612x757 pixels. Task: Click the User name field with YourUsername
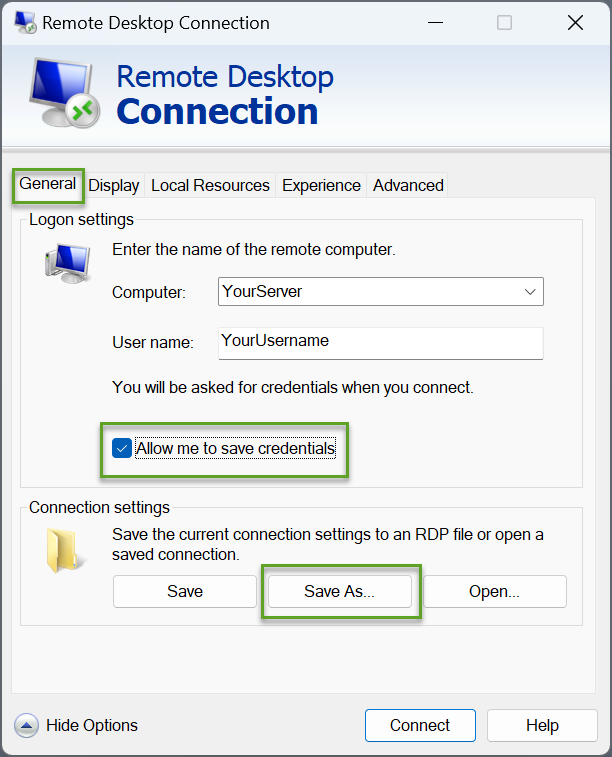(381, 343)
